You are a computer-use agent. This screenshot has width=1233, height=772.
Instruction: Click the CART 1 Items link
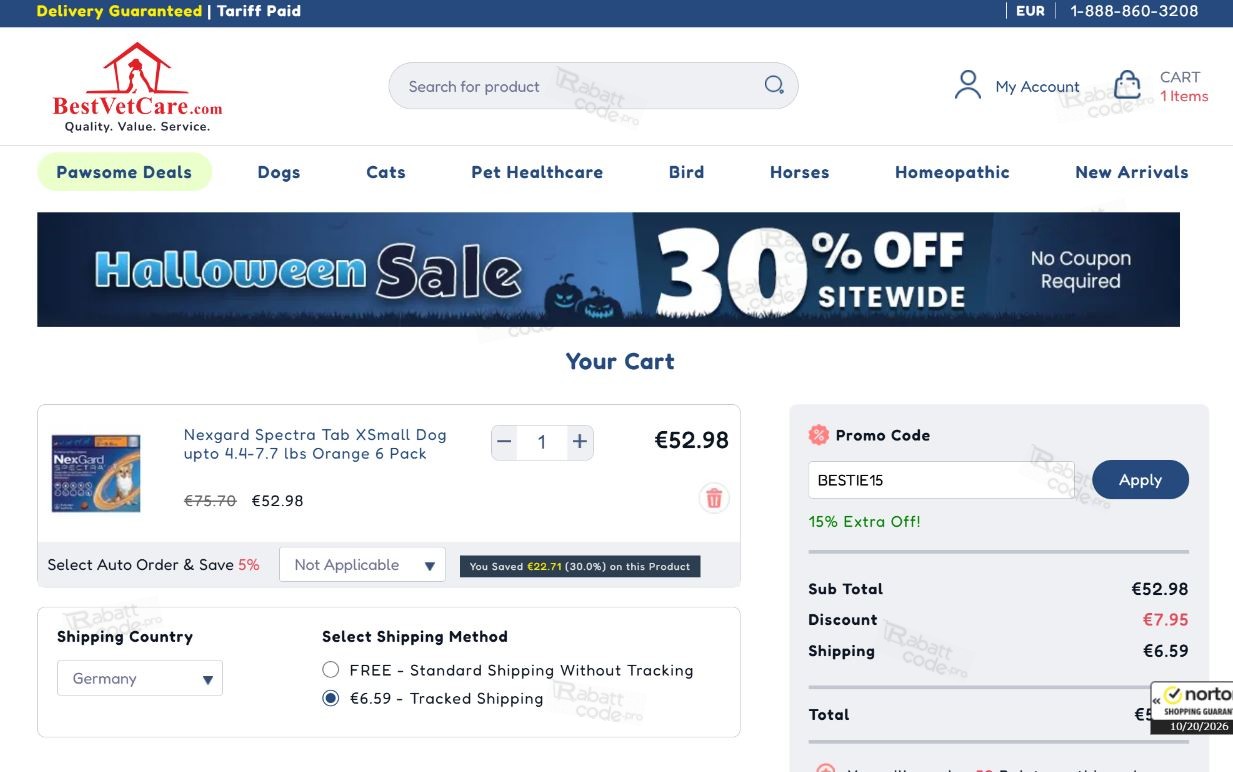click(x=1184, y=86)
